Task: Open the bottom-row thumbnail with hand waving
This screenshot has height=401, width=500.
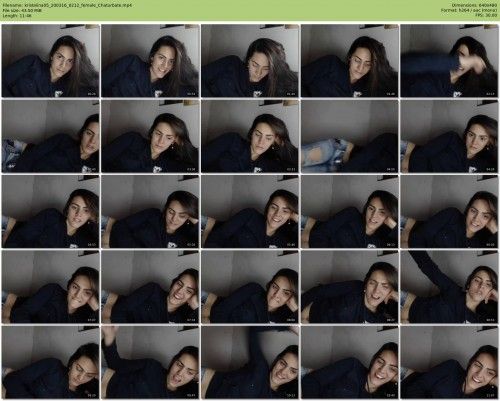Action: coord(150,362)
